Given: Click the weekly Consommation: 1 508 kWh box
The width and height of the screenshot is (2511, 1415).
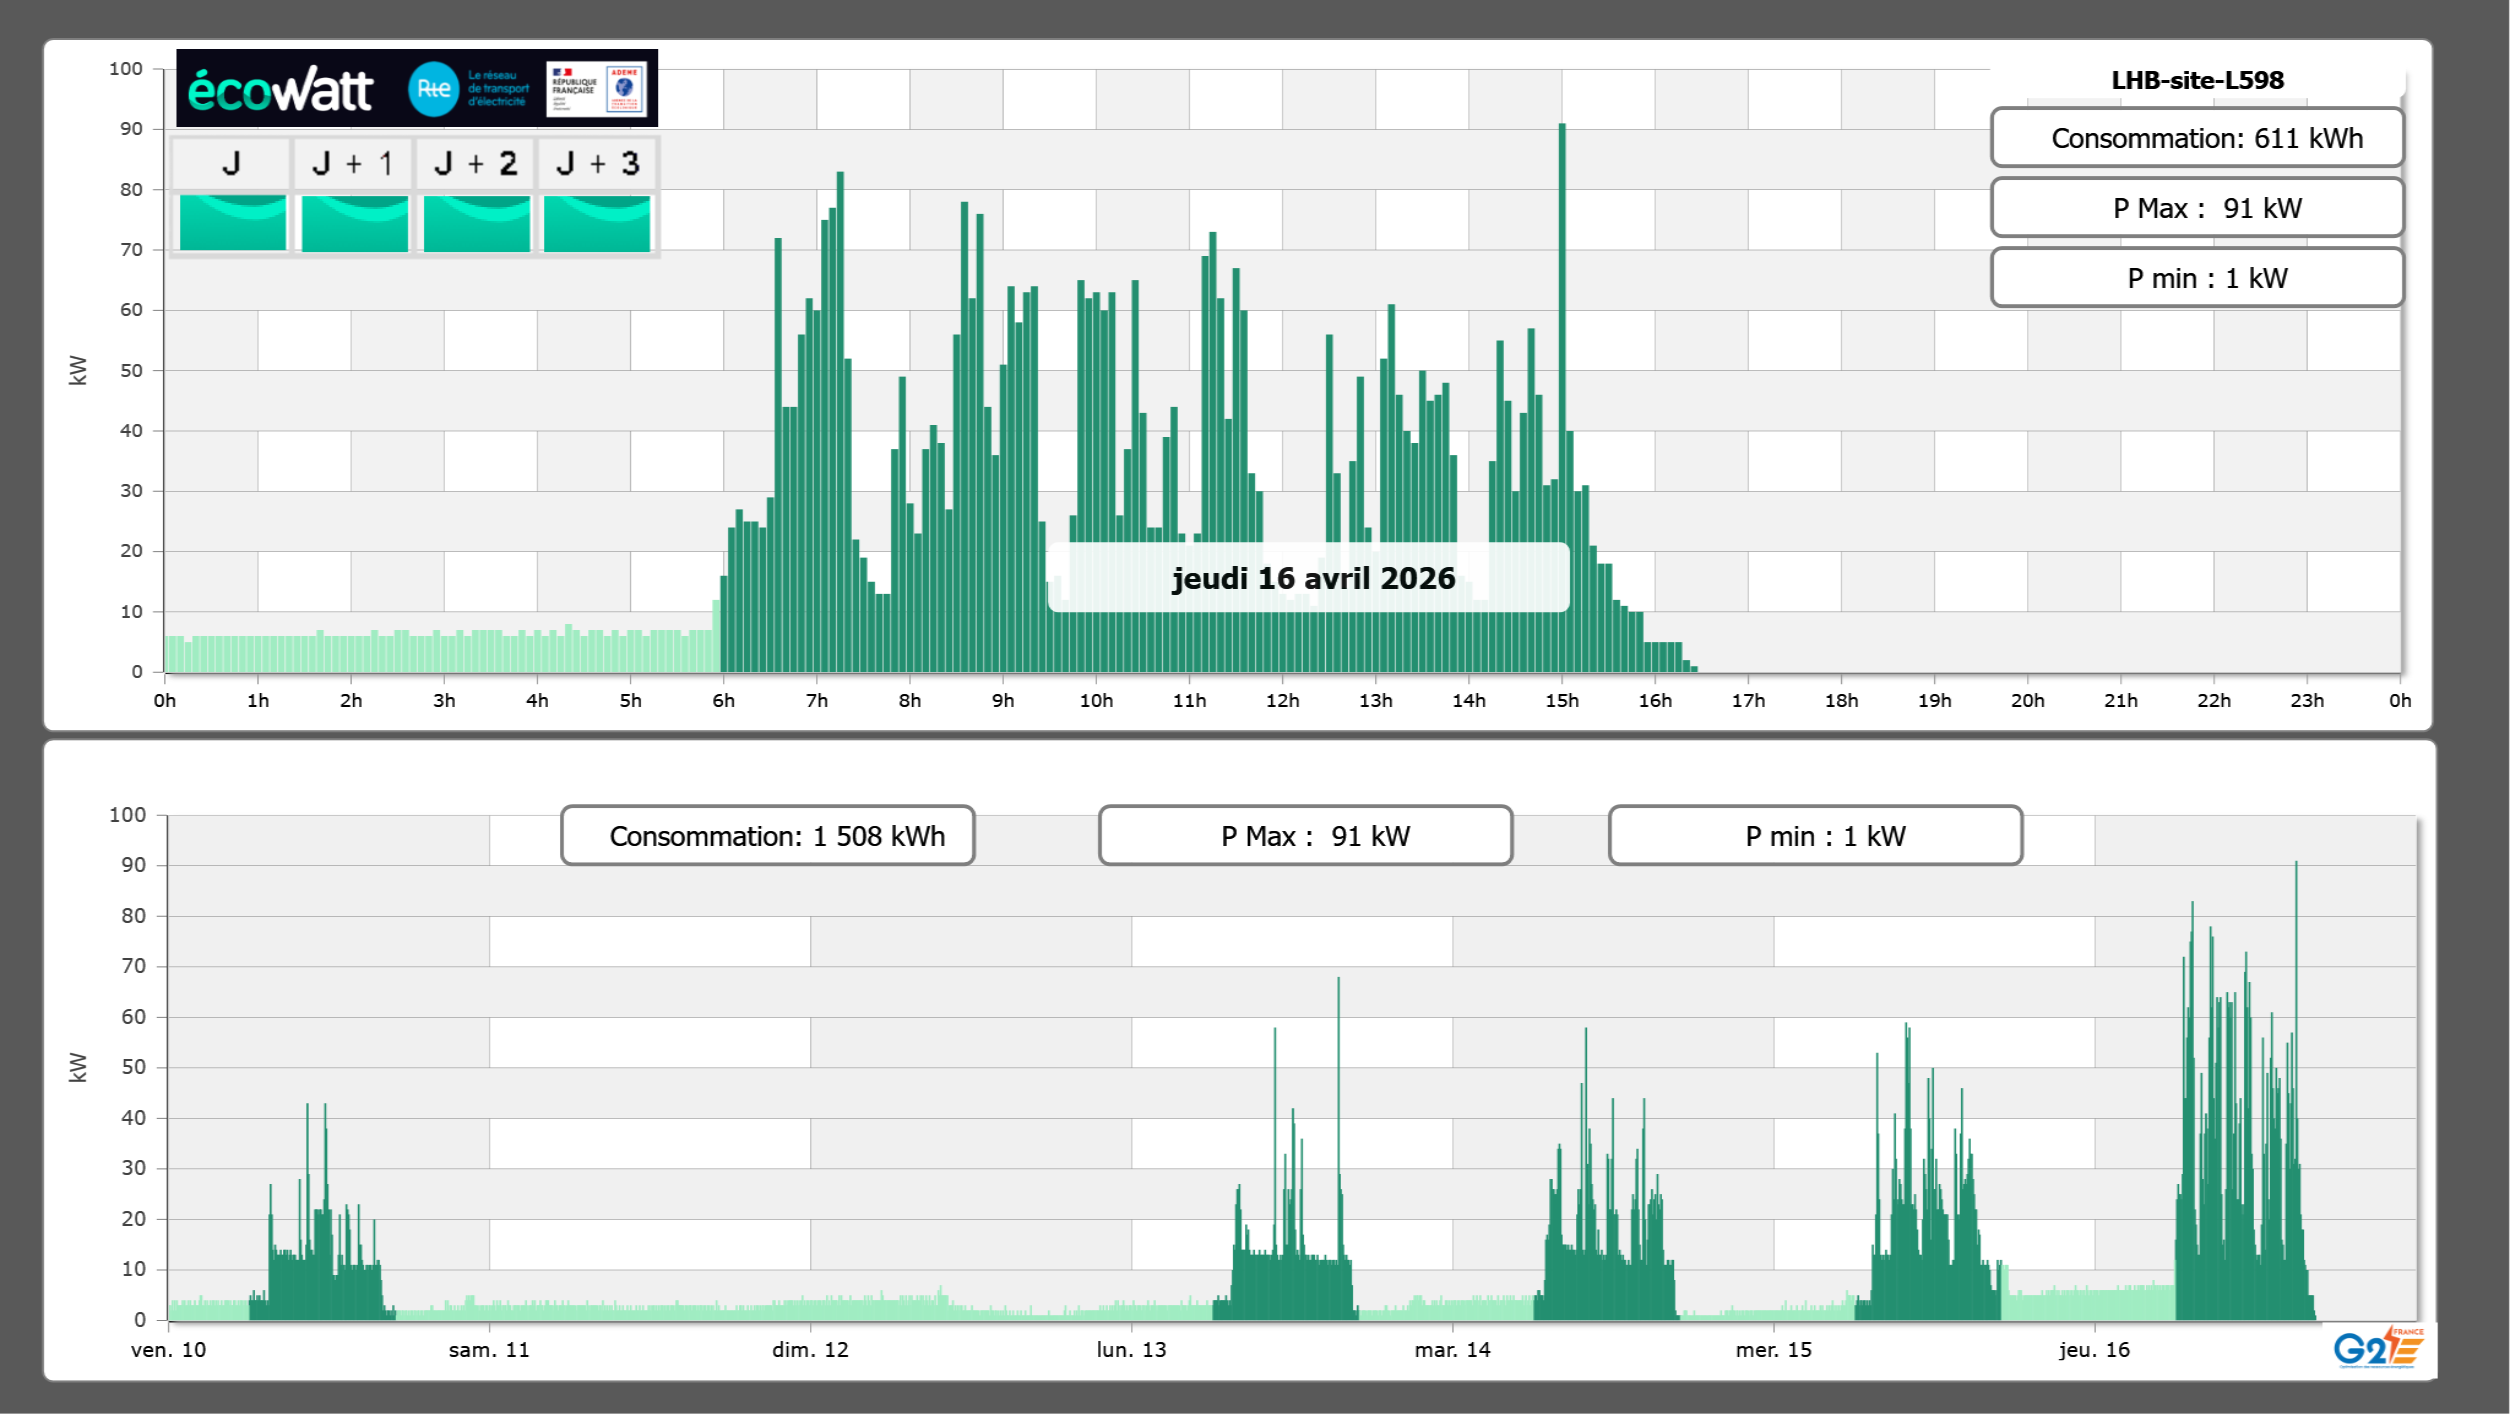Looking at the screenshot, I should pos(767,836).
